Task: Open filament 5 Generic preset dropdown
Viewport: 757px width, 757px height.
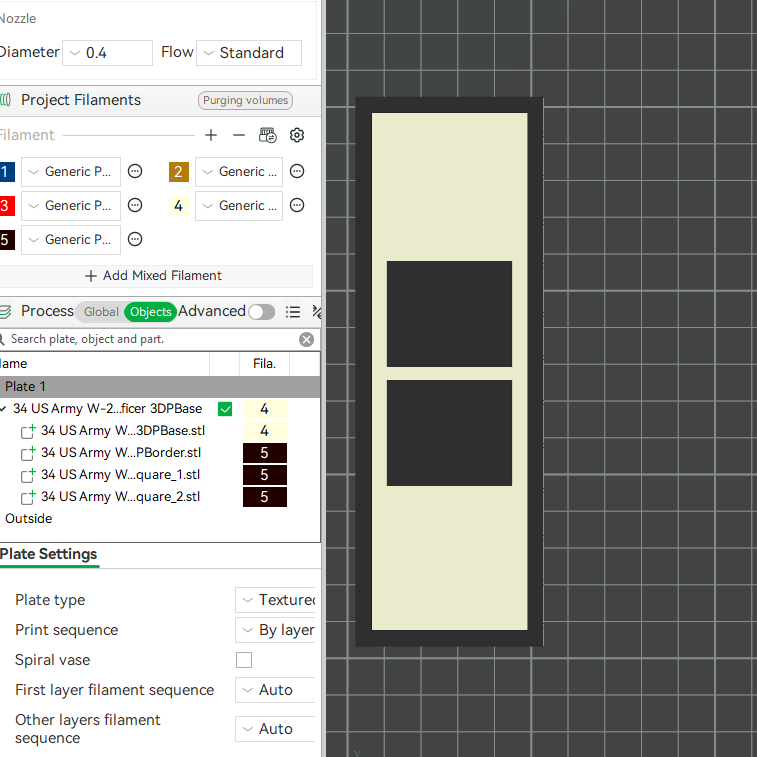Action: (x=71, y=240)
